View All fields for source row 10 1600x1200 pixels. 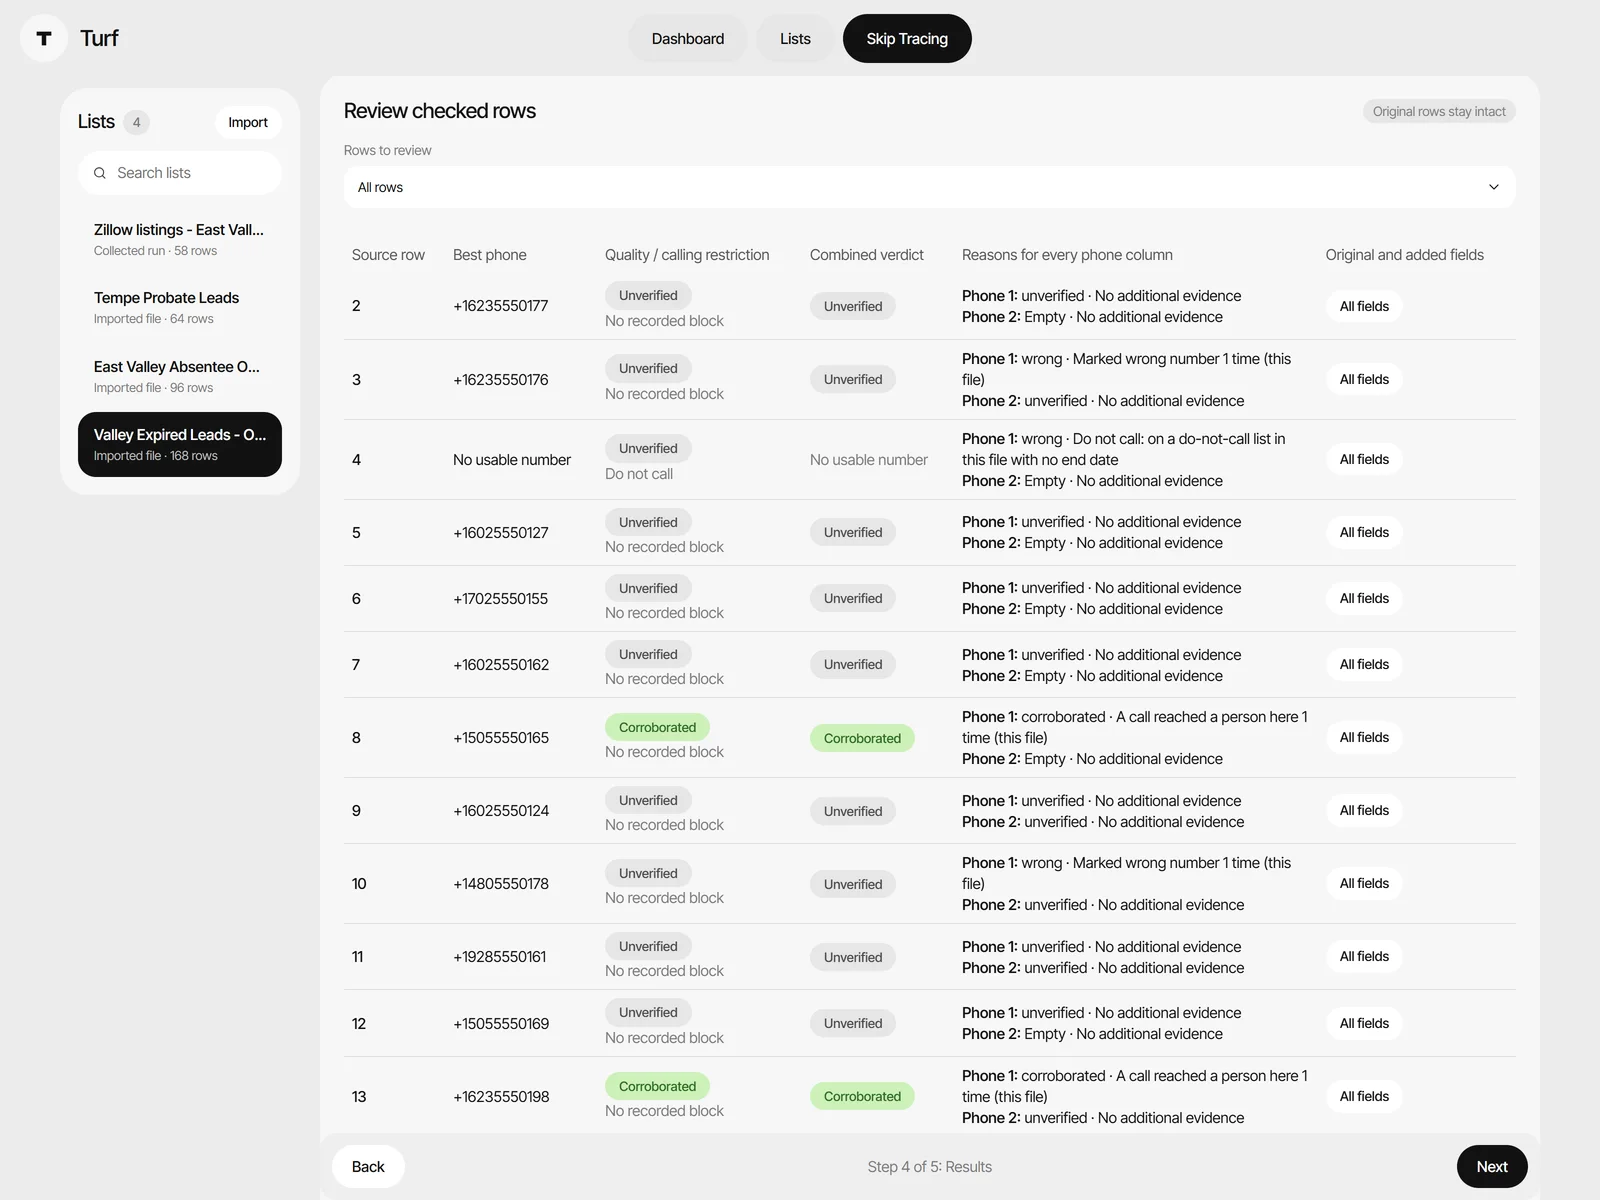pyautogui.click(x=1364, y=883)
